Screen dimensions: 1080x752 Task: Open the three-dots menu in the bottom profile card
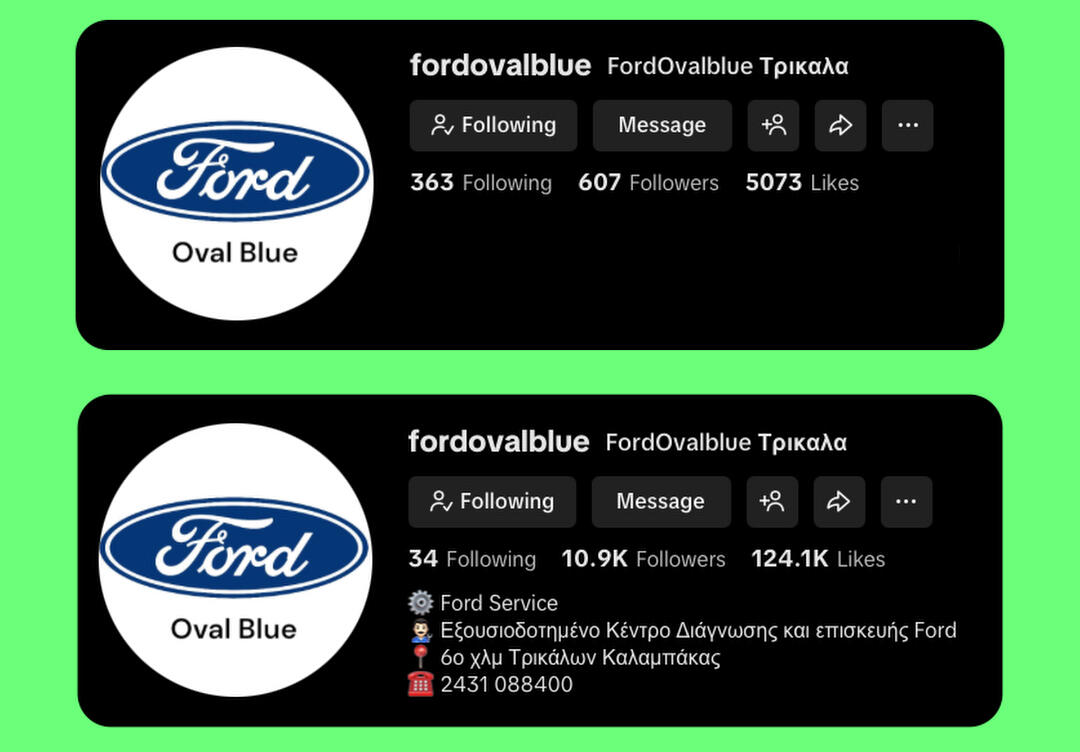[x=906, y=501]
